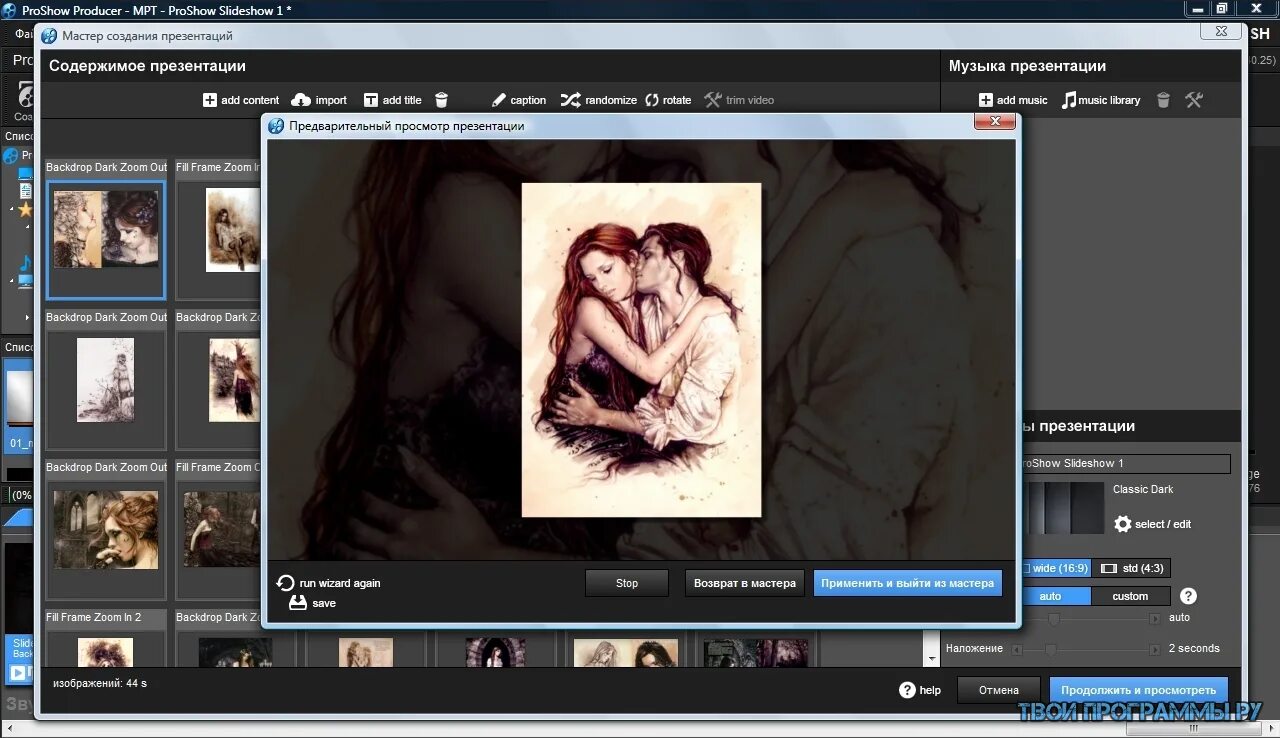The height and width of the screenshot is (738, 1280).
Task: Select wide (16:9) aspect ratio
Action: pos(1056,568)
